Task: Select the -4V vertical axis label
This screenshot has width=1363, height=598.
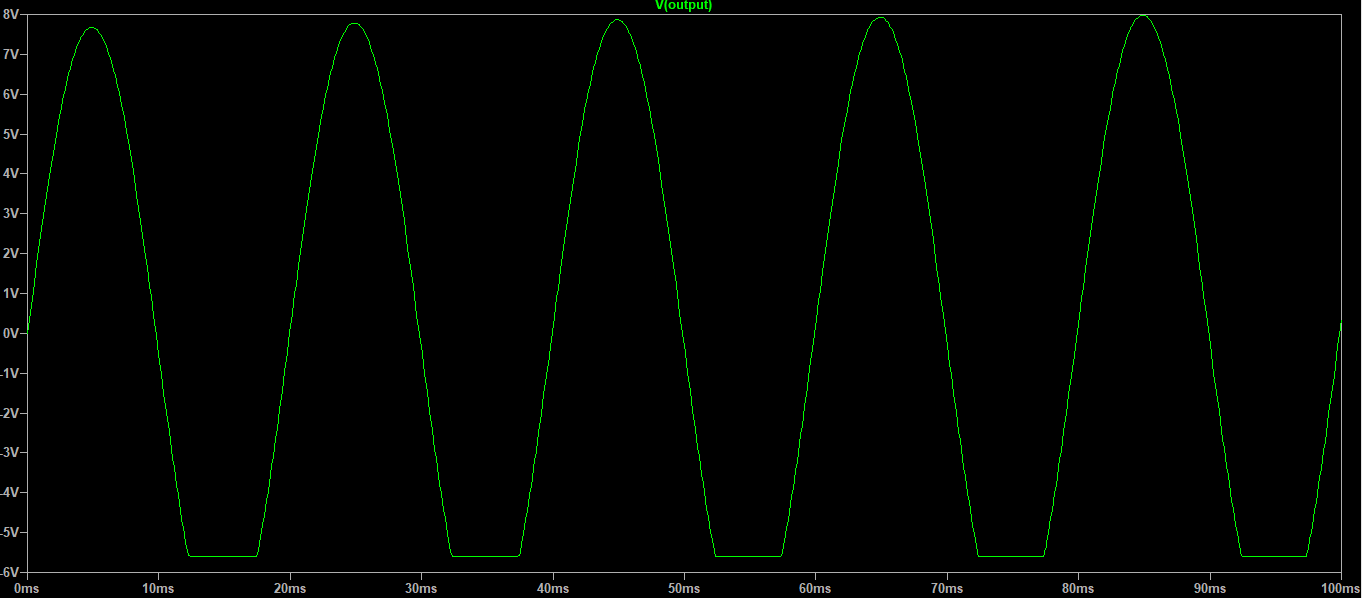Action: [x=10, y=493]
